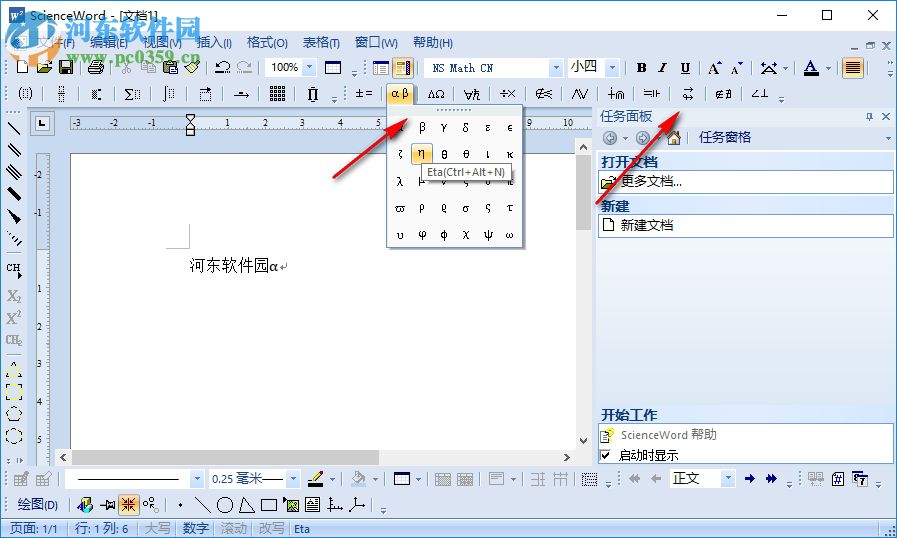Open the 绘图(D) drawing menu button
897x538 pixels.
(37, 505)
